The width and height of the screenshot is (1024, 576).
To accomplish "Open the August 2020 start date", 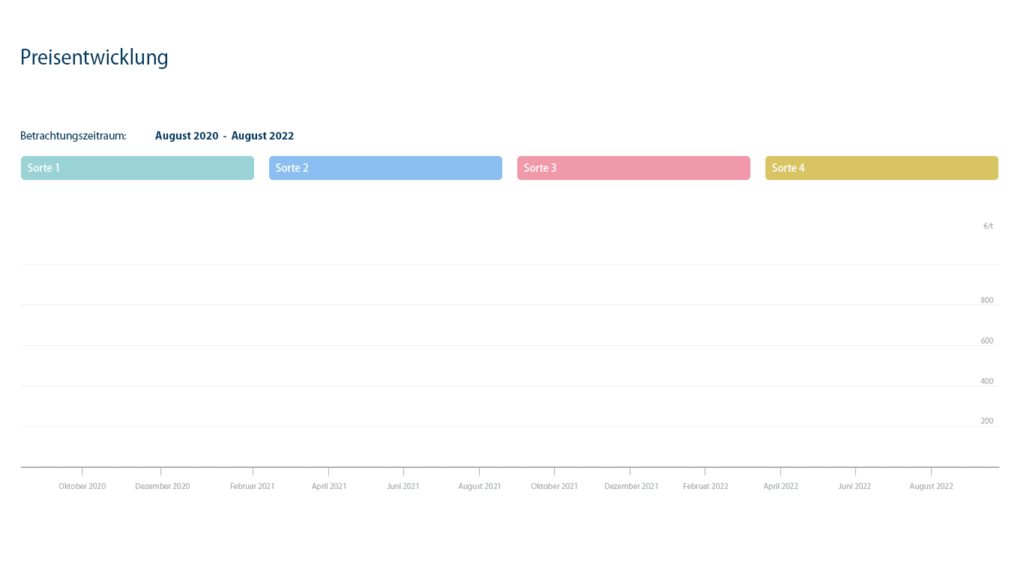I will pos(187,136).
